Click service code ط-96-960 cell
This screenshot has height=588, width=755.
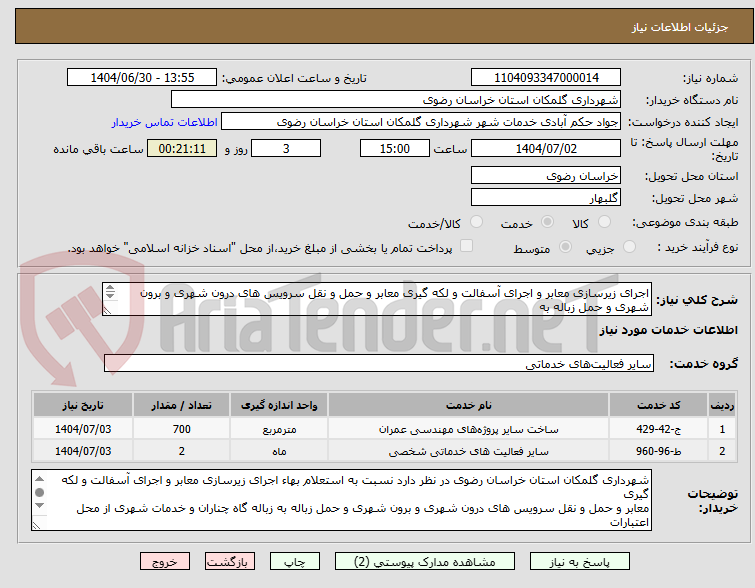coord(658,451)
